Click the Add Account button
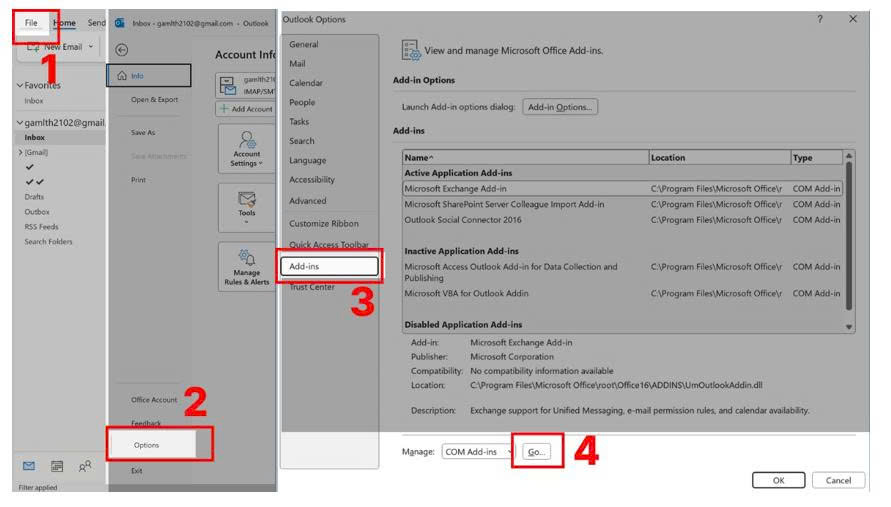 pos(246,109)
